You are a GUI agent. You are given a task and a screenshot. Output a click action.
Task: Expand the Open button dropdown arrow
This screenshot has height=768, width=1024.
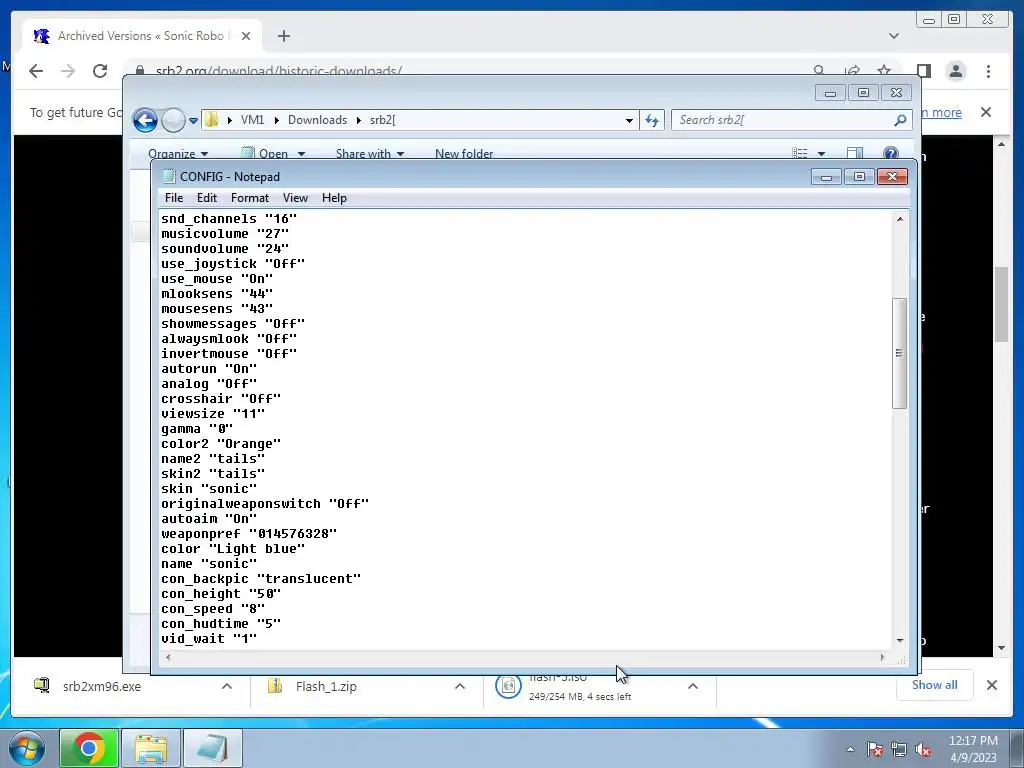click(x=301, y=154)
